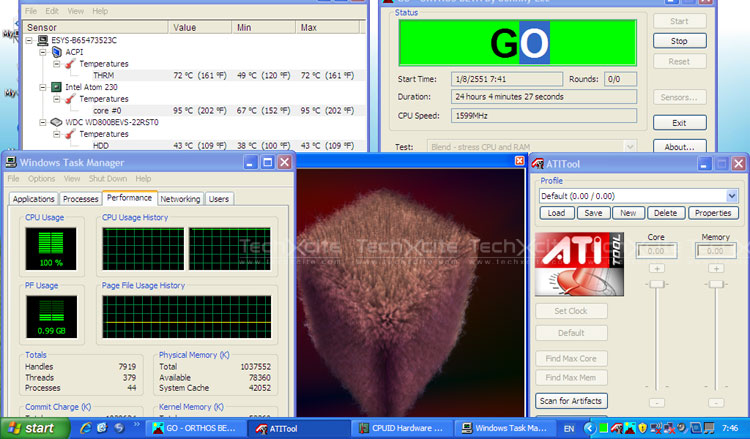Click the ATI Tool logo image
The height and width of the screenshot is (439, 750).
tap(579, 264)
